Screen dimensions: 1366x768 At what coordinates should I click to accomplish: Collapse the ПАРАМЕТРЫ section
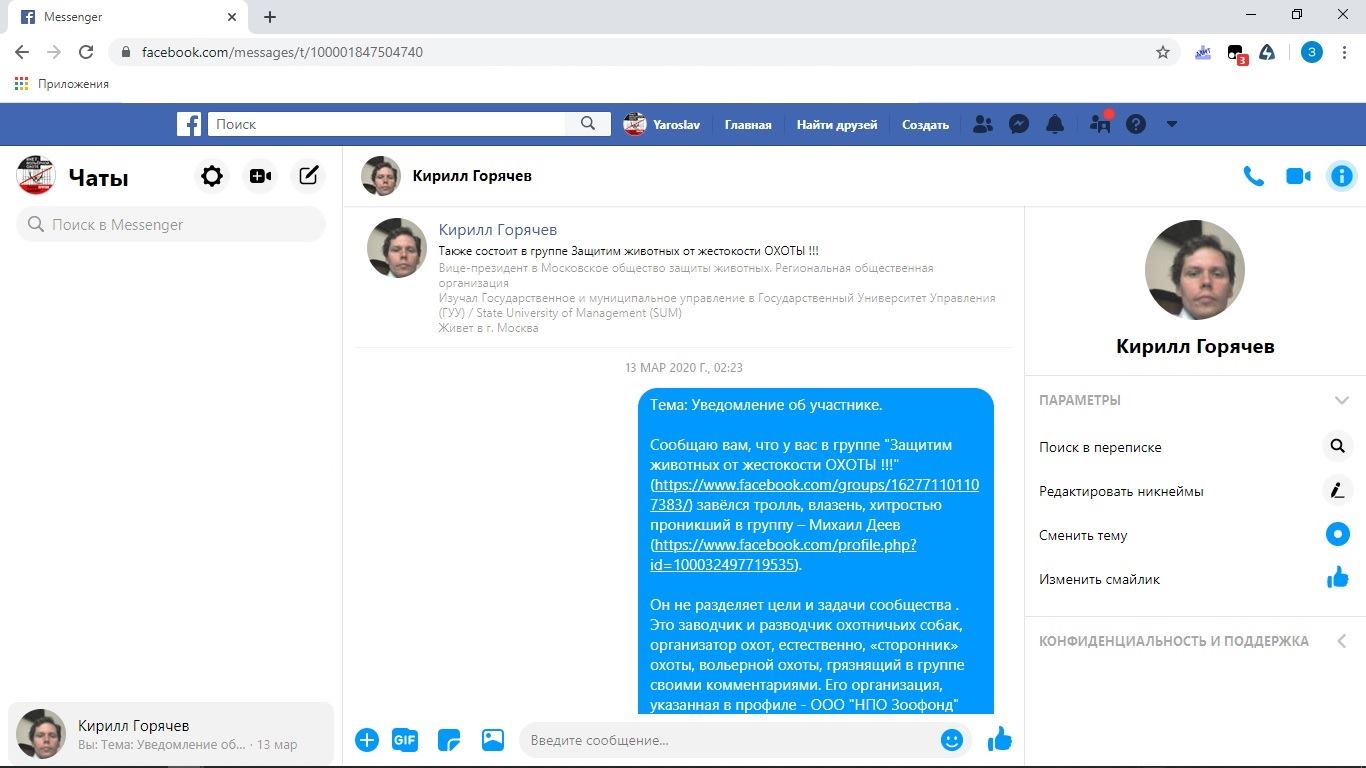[1341, 400]
